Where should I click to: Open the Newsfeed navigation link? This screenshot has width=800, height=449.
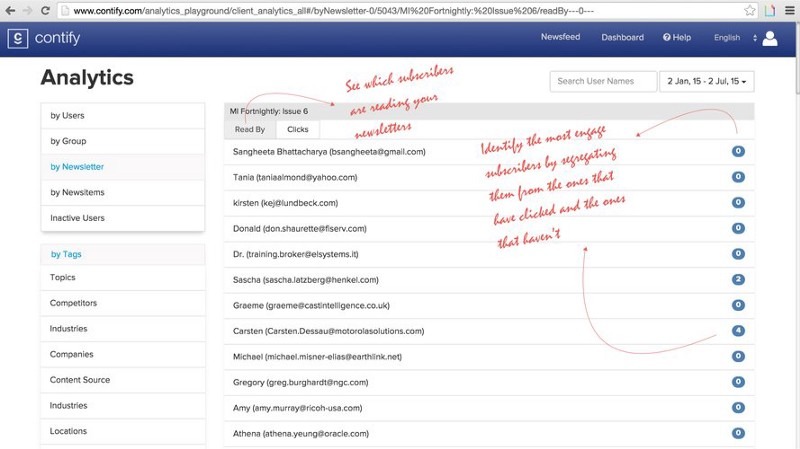click(560, 37)
